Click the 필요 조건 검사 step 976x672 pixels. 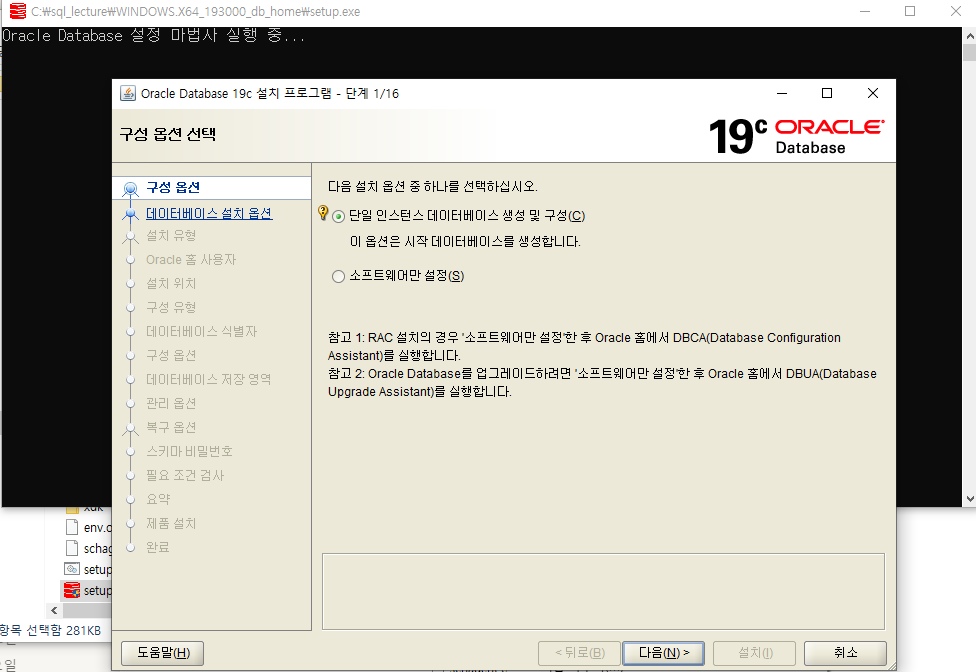185,475
